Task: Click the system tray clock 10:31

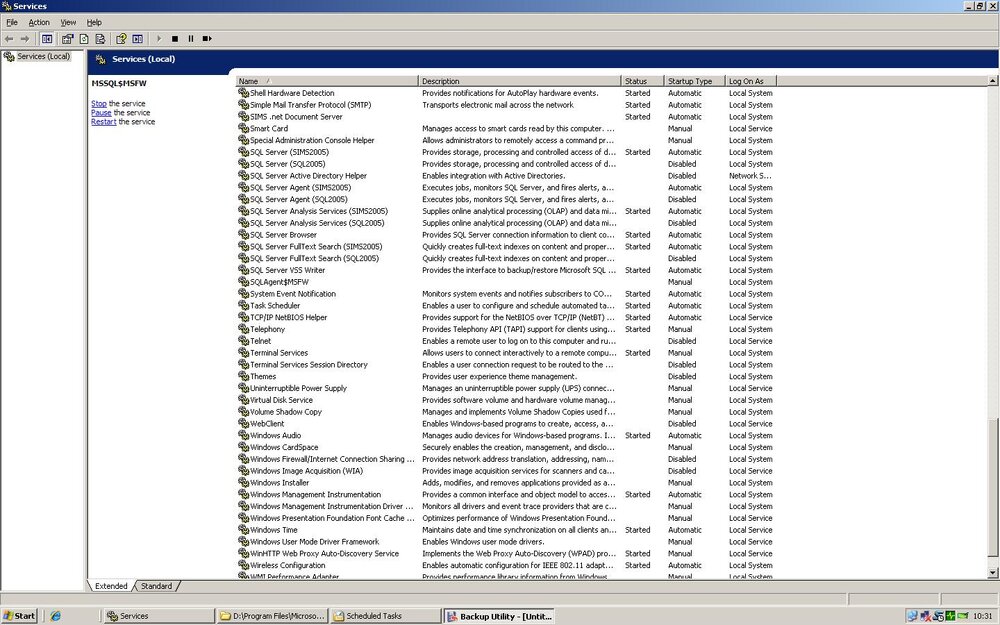Action: pos(983,616)
